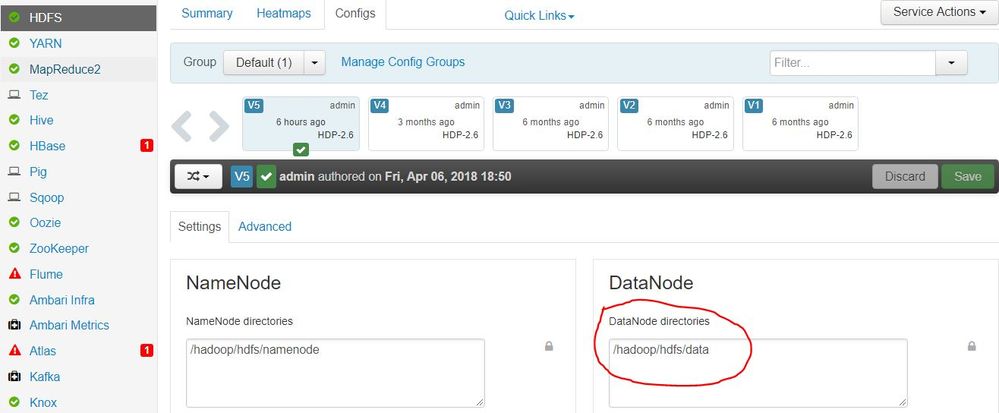Viewport: 999px width, 413px height.
Task: Click the green checkmark under version V5
Action: [301, 149]
